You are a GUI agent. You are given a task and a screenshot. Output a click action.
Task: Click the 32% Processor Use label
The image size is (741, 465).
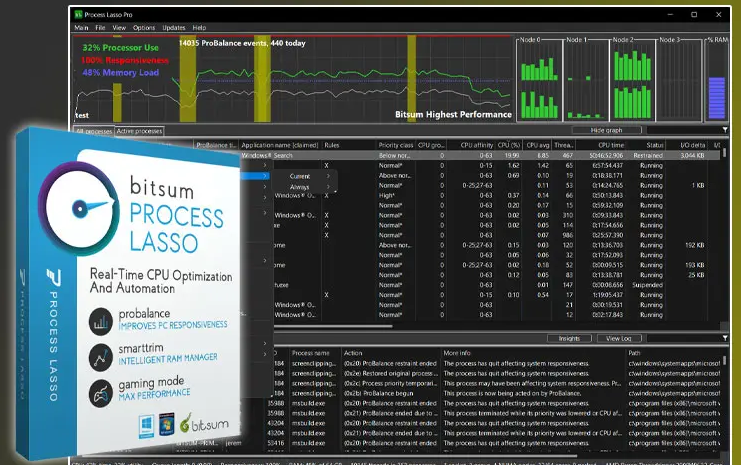coord(121,48)
